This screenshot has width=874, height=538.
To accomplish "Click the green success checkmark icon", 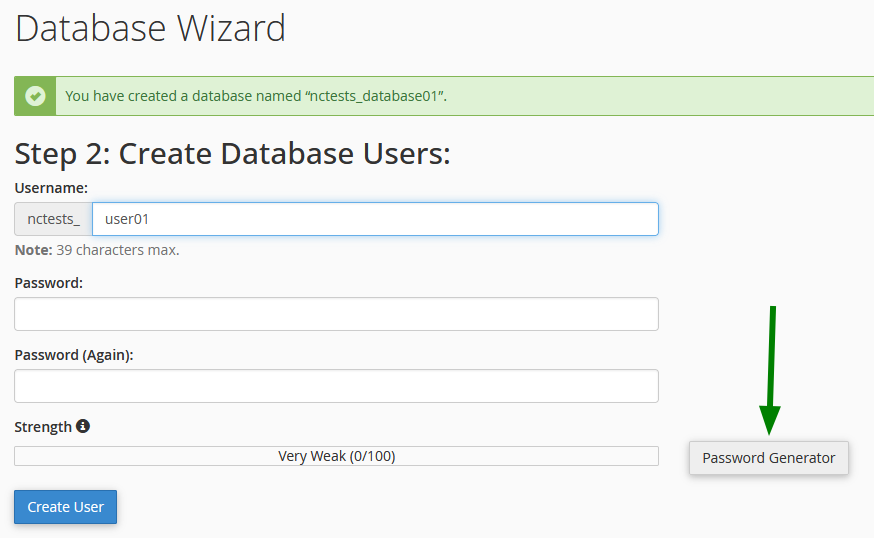I will click(35, 96).
